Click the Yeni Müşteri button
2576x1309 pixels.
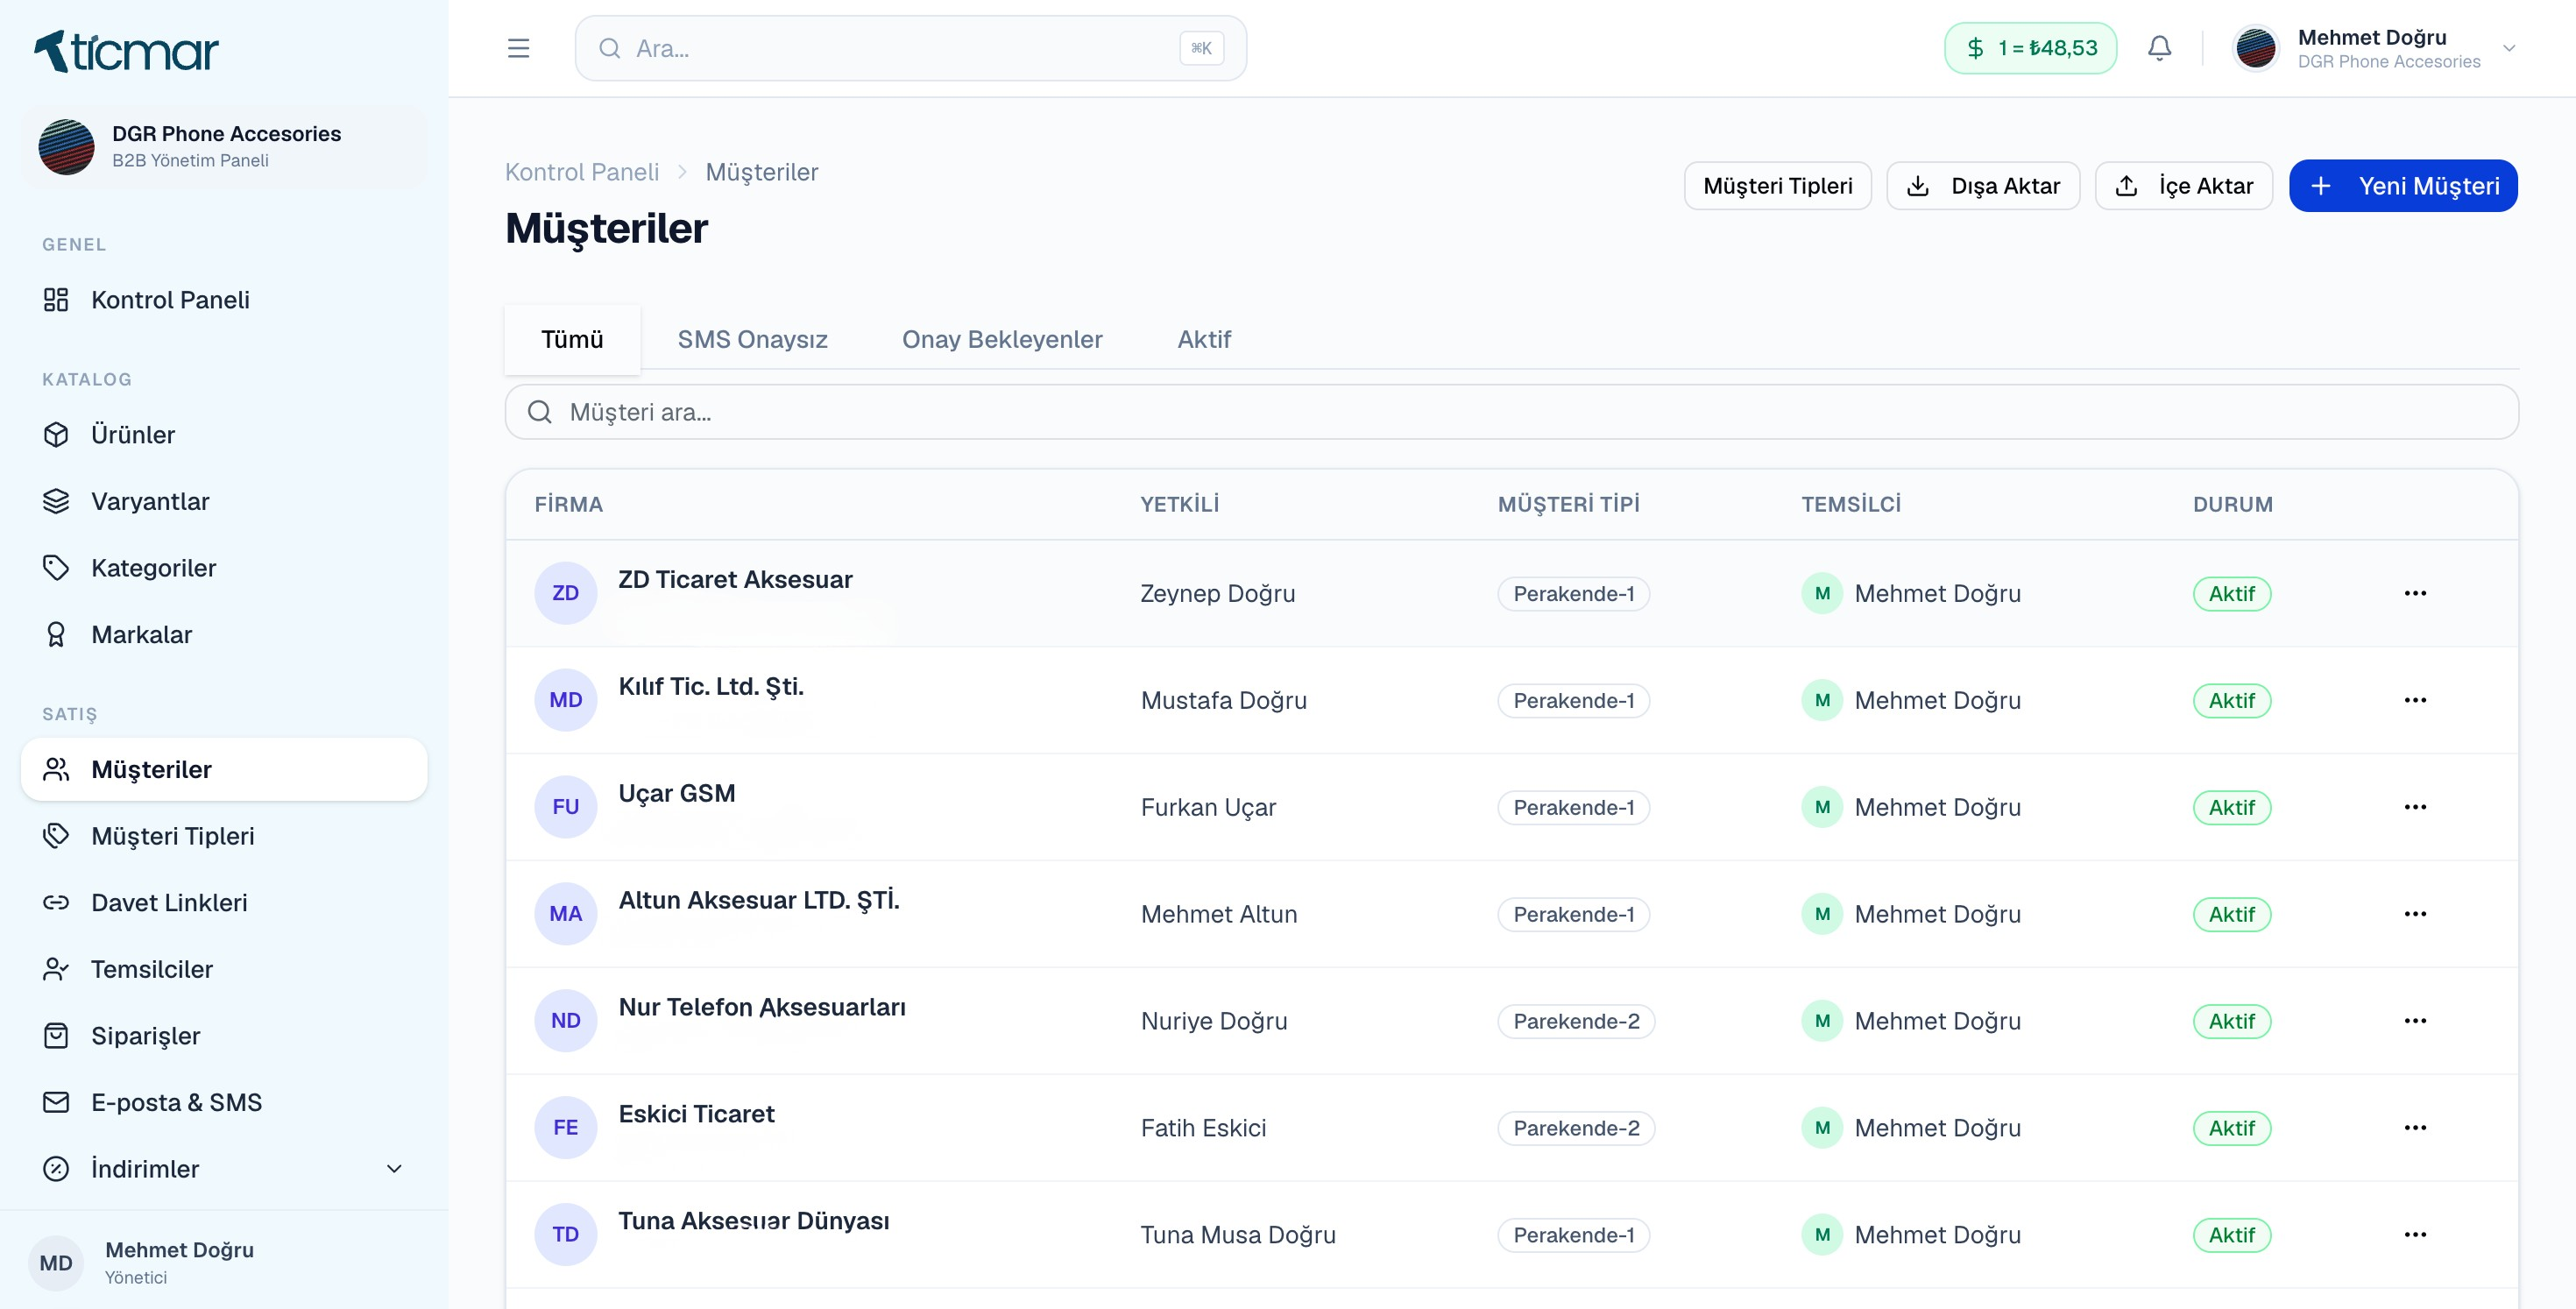click(2403, 186)
